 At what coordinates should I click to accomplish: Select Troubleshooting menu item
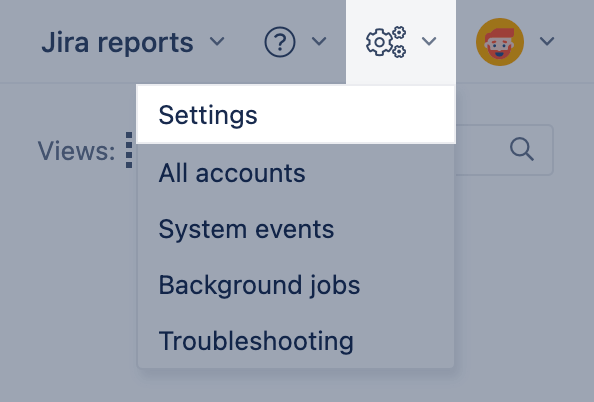[296, 341]
